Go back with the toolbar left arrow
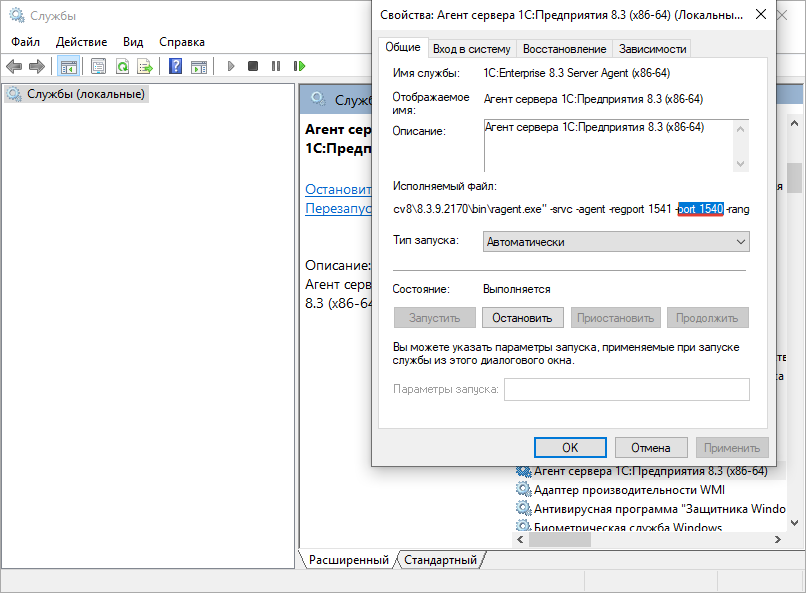 [x=14, y=66]
